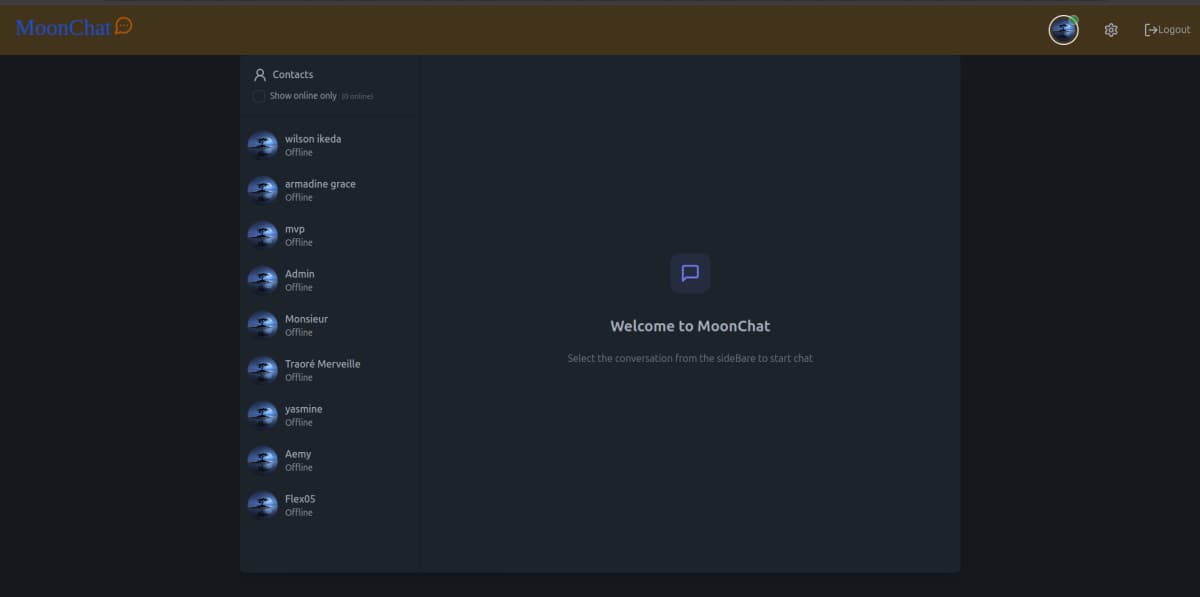Click the profile avatar in header
Image resolution: width=1200 pixels, height=597 pixels.
pos(1063,30)
